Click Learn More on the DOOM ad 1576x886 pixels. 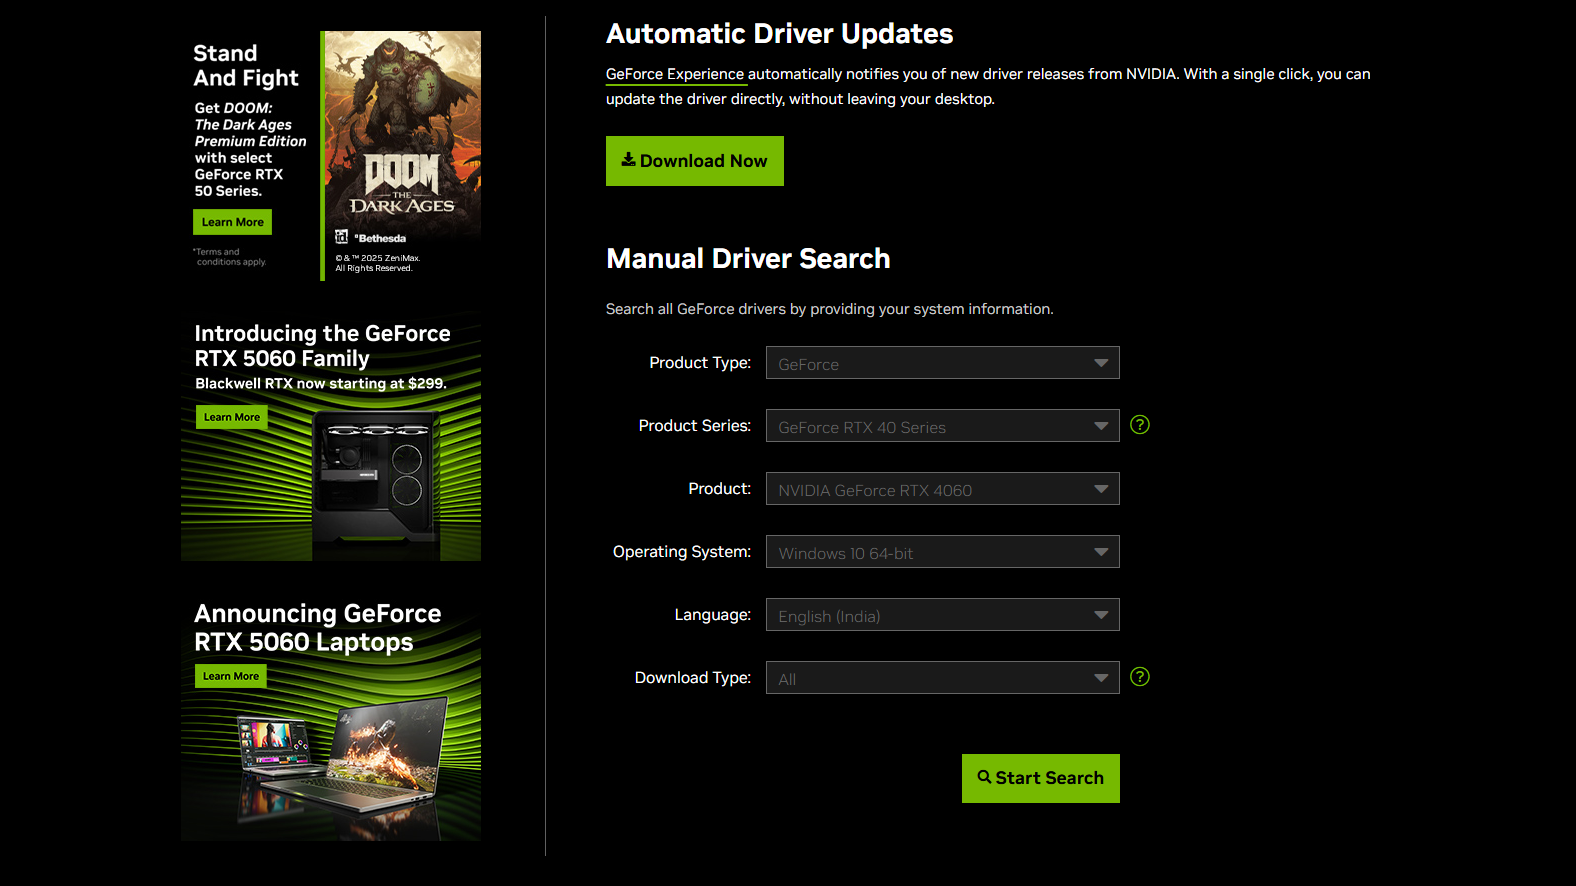pyautogui.click(x=232, y=222)
